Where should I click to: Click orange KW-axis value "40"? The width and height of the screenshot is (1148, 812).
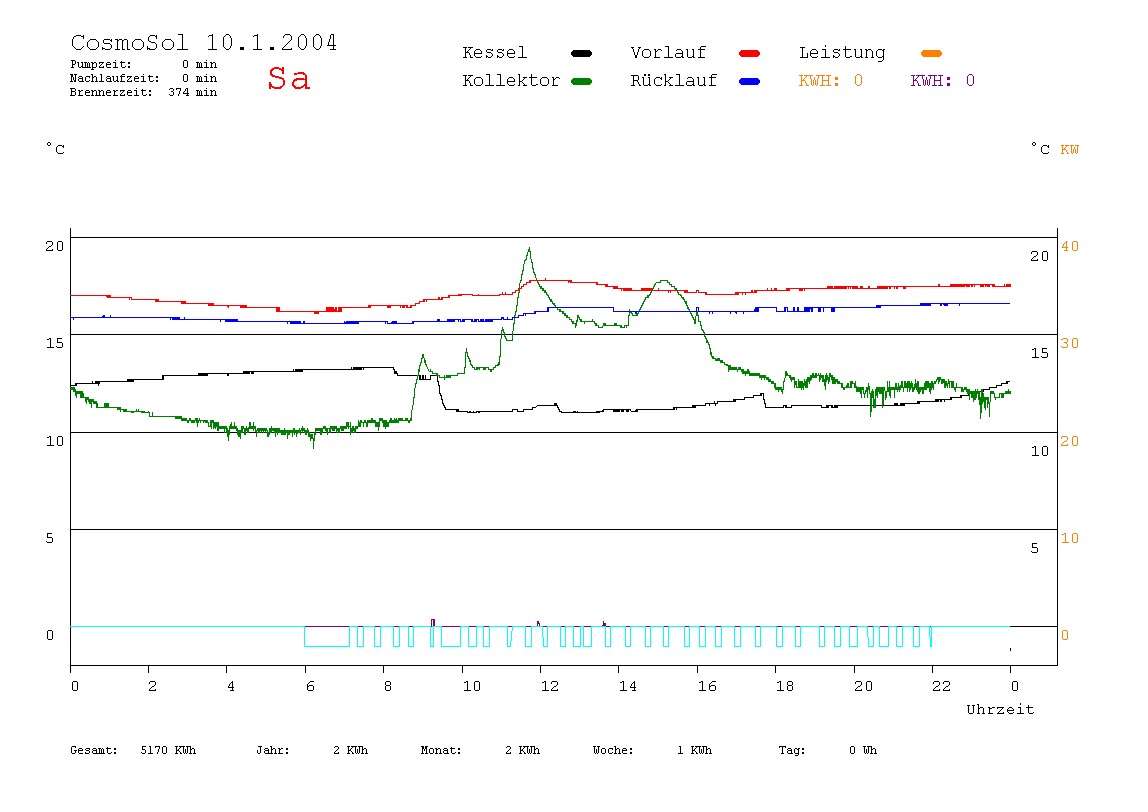pyautogui.click(x=1070, y=247)
